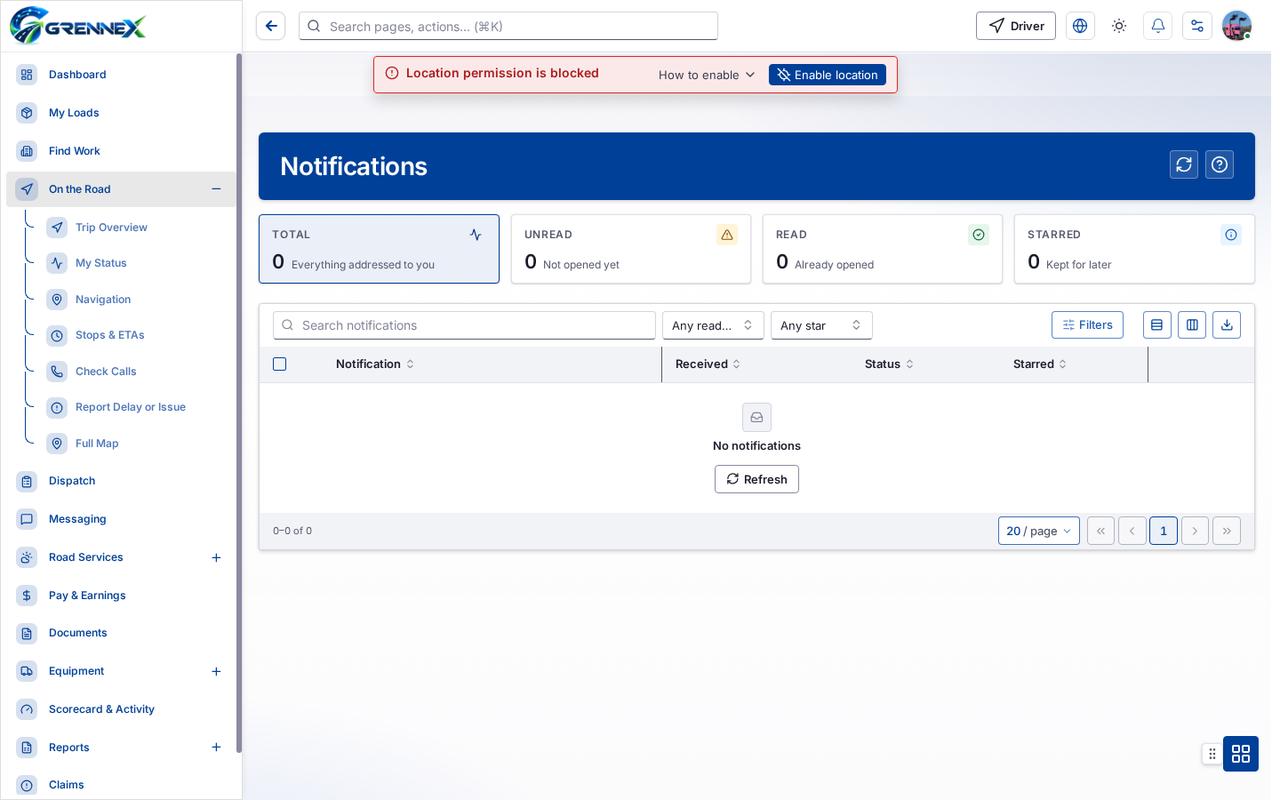Open the language globe icon
This screenshot has width=1280, height=800.
point(1080,26)
